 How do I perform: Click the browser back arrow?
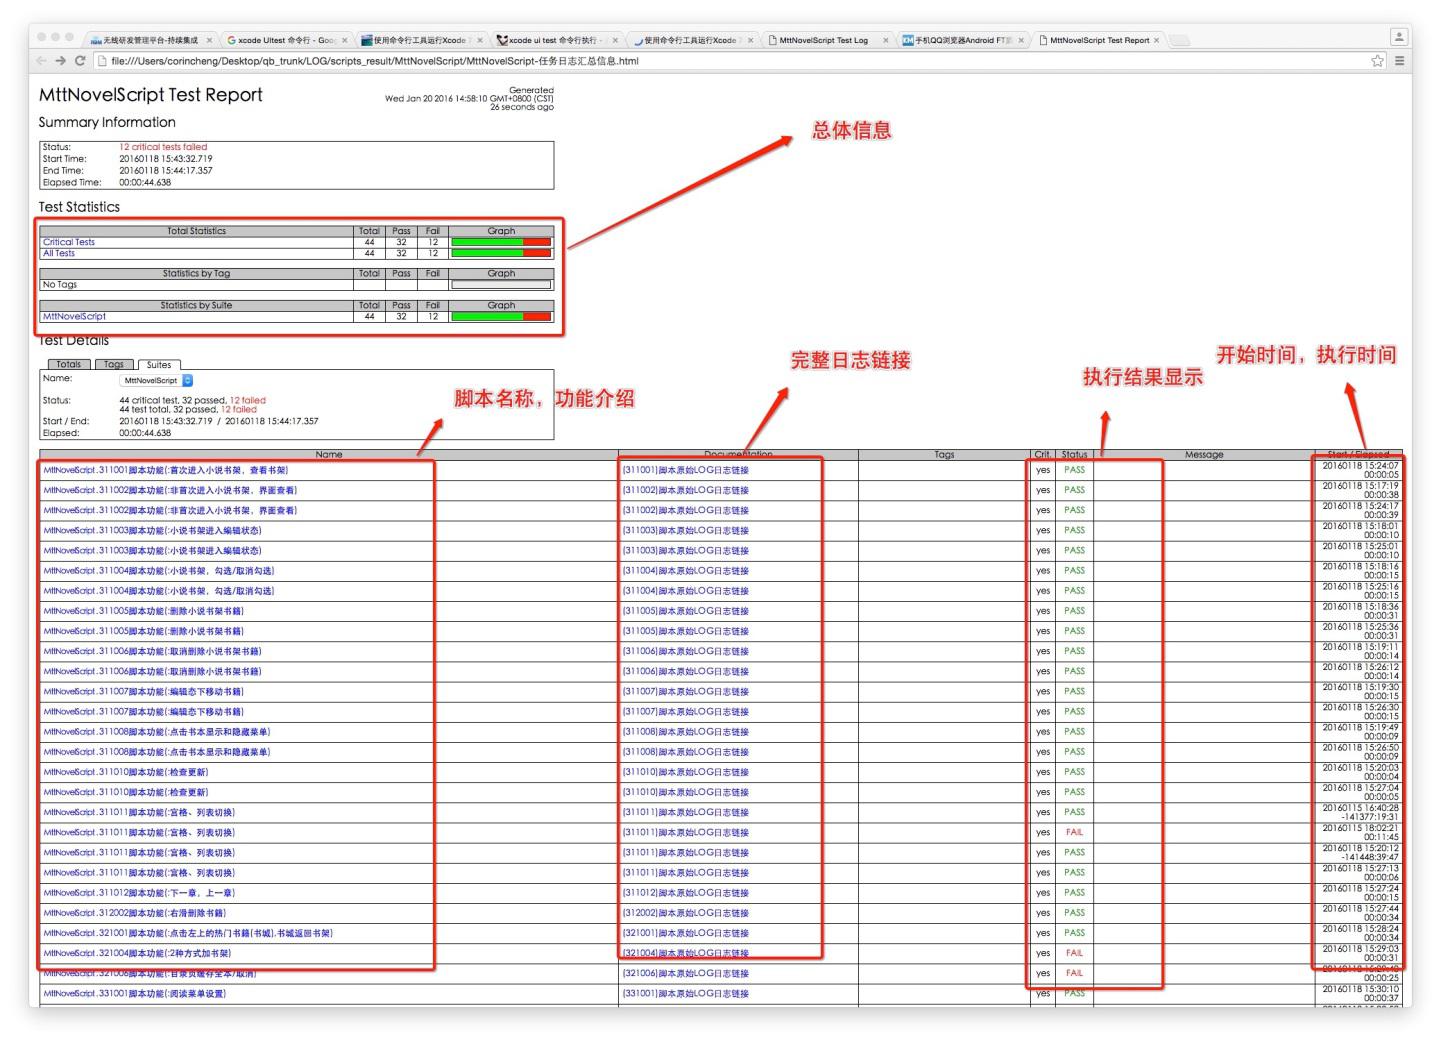coord(41,61)
